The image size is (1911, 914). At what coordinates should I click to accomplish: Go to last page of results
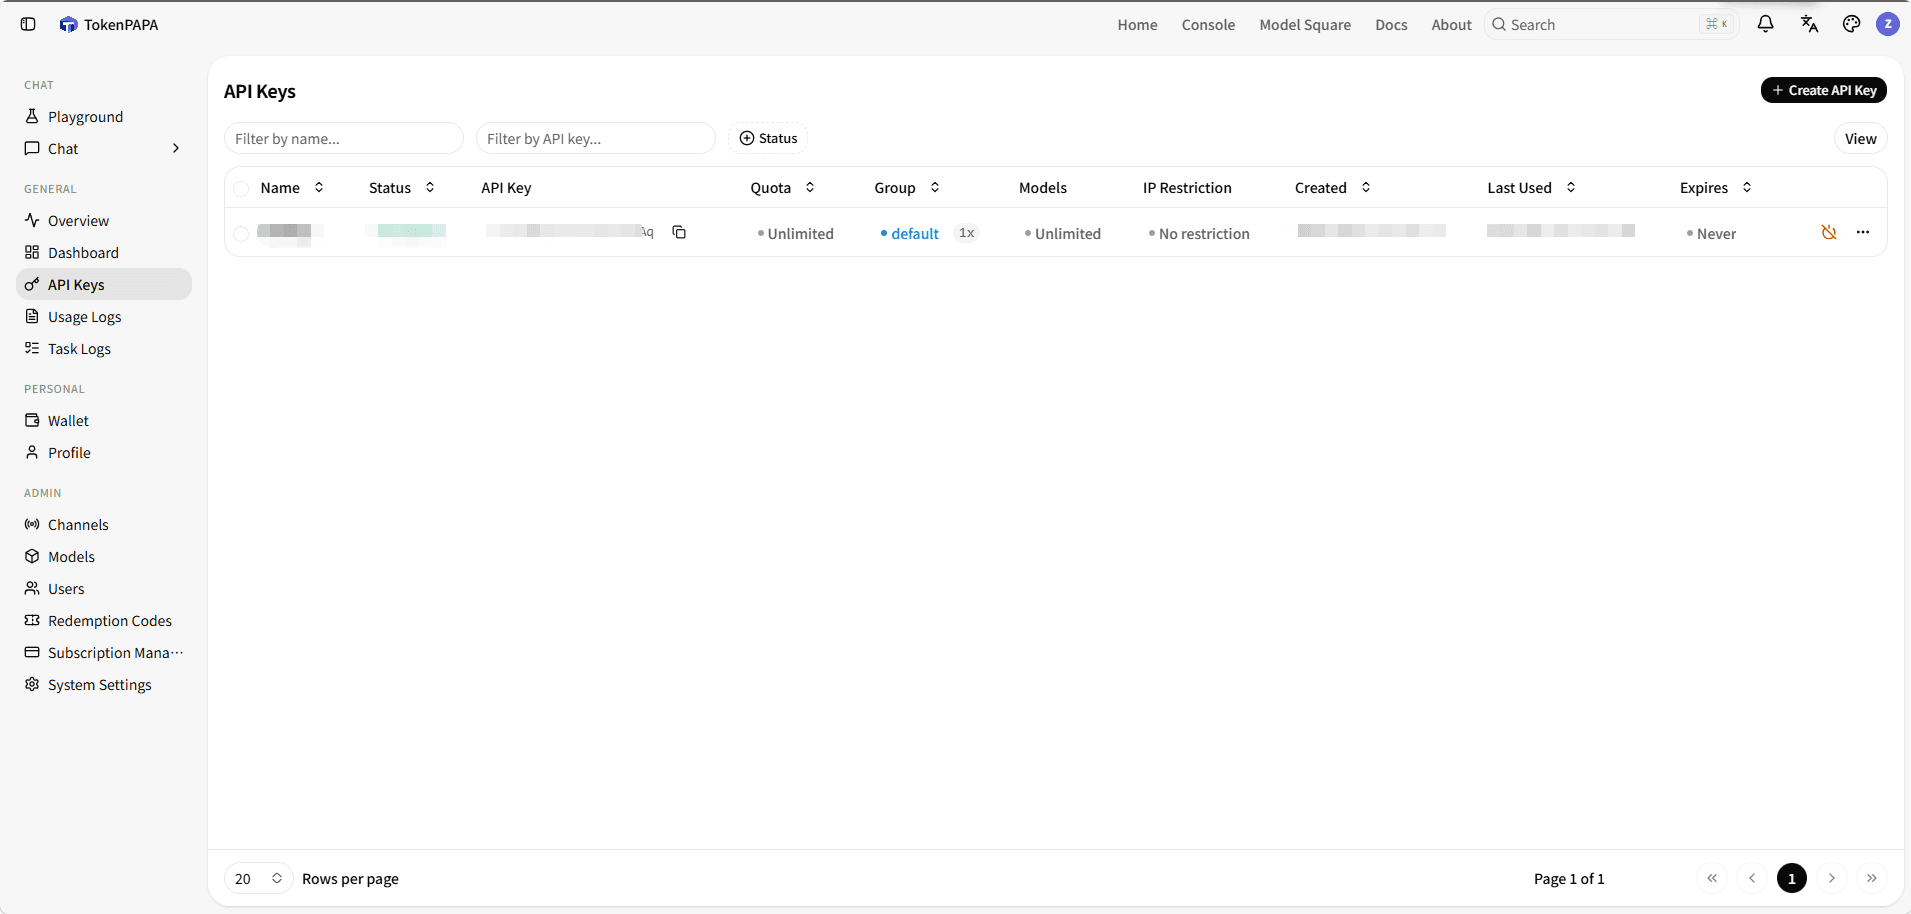(x=1872, y=878)
